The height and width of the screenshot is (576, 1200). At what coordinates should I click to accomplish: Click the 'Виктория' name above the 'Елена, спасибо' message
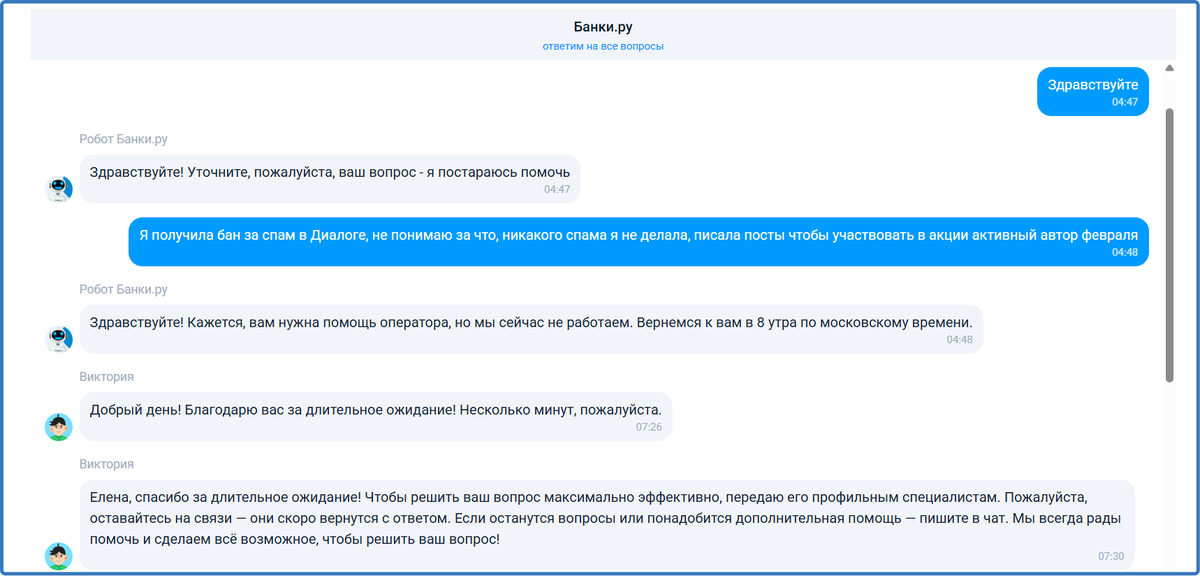point(107,465)
